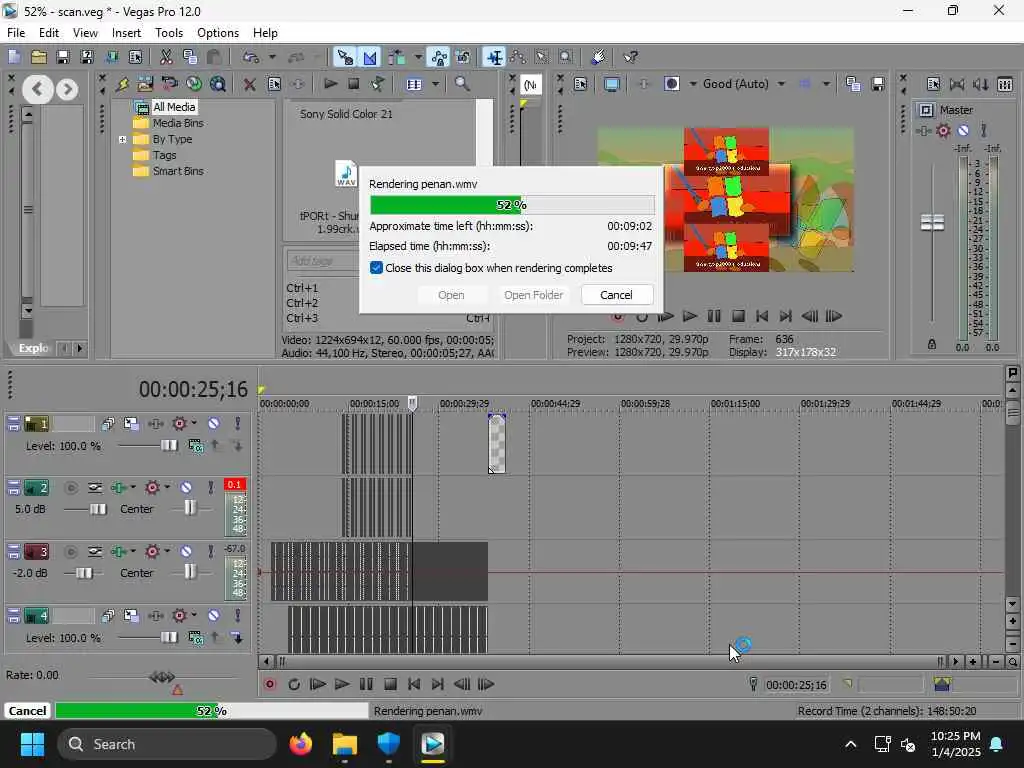
Task: Mute the Master bus
Action: [963, 131]
